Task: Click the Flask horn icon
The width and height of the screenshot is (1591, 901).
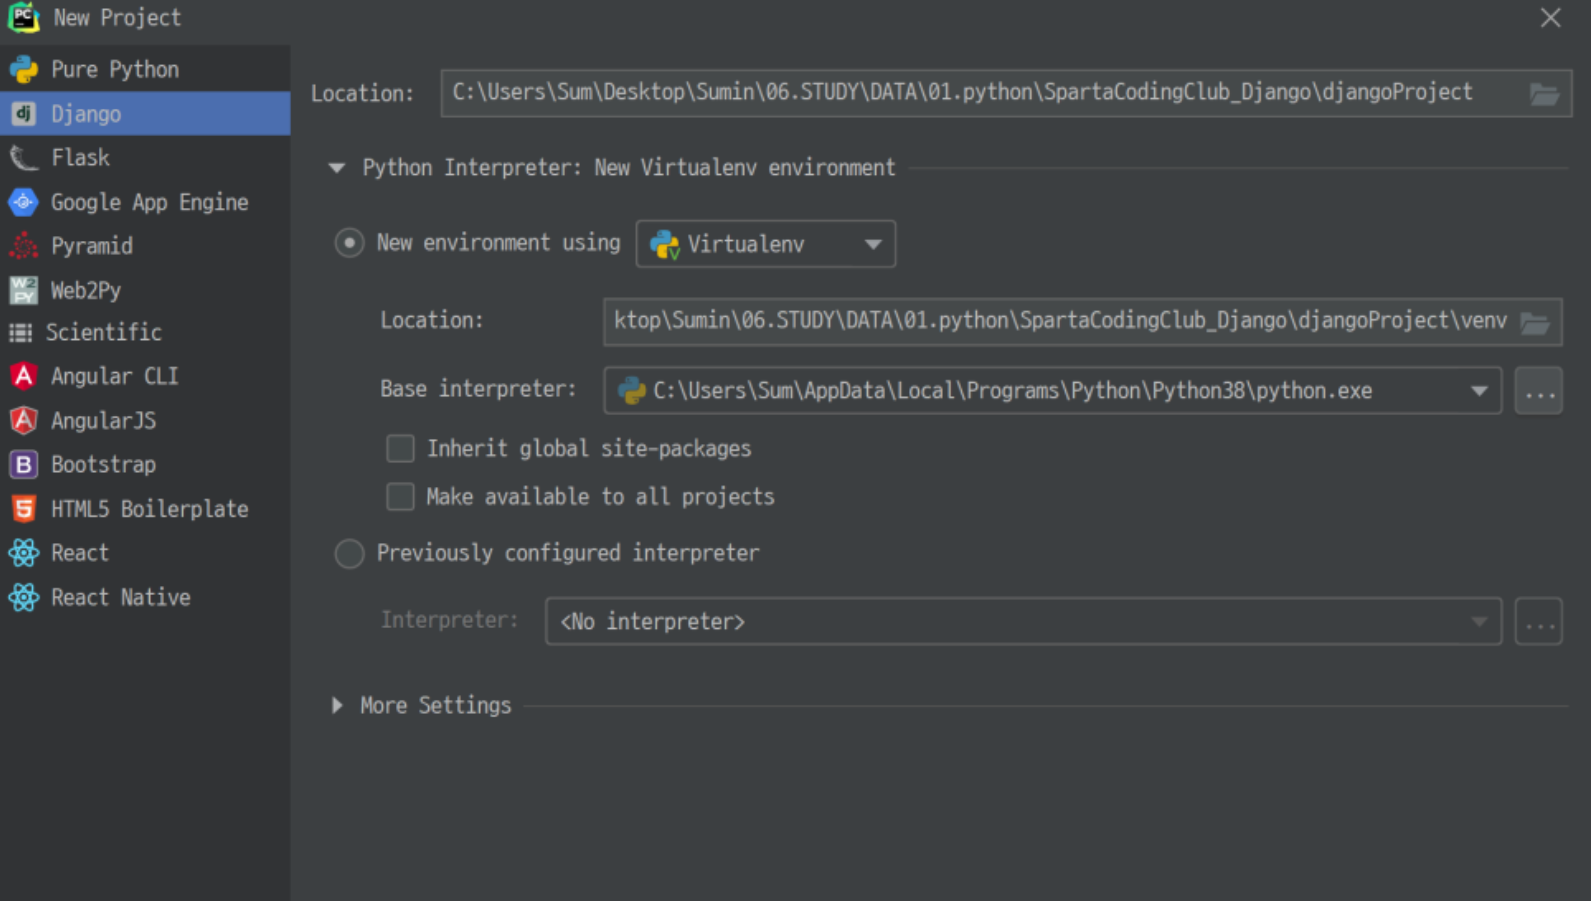Action: (24, 158)
